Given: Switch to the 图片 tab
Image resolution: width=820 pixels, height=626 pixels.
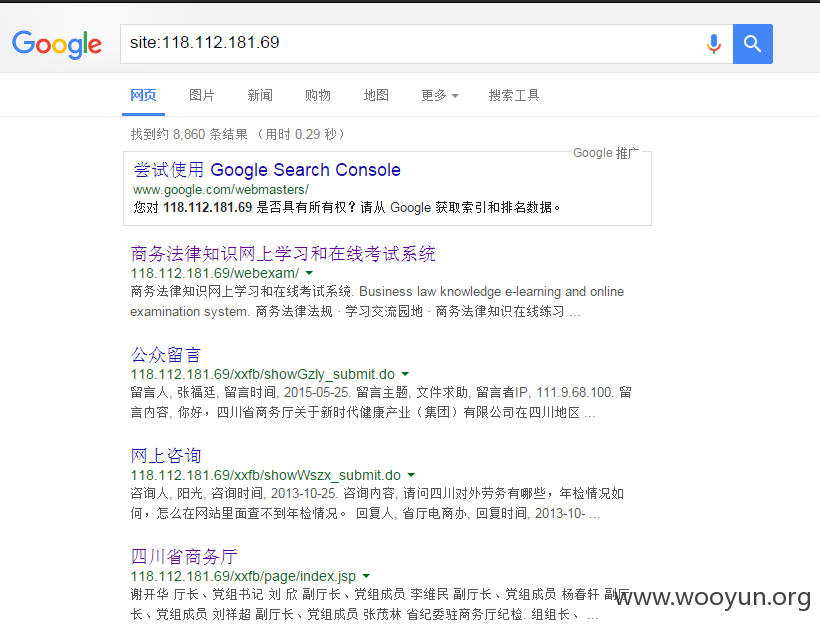Looking at the screenshot, I should pos(202,95).
